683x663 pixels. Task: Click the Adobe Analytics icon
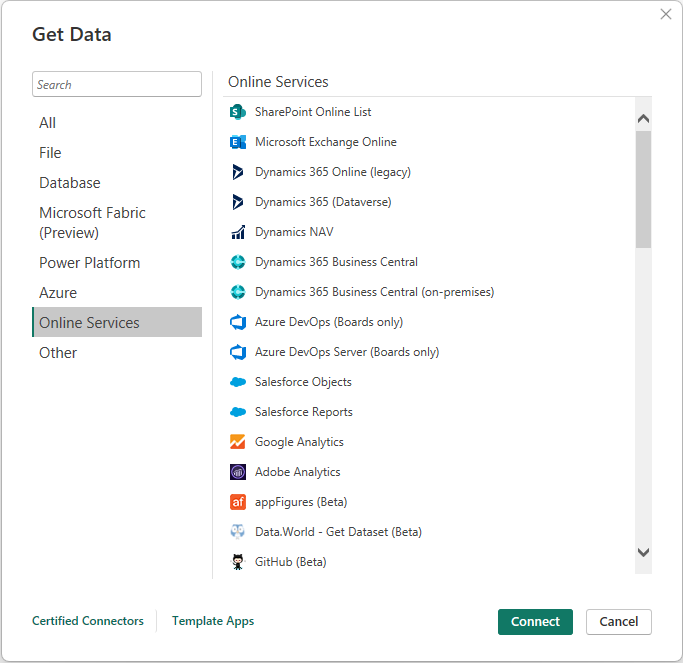click(x=238, y=472)
